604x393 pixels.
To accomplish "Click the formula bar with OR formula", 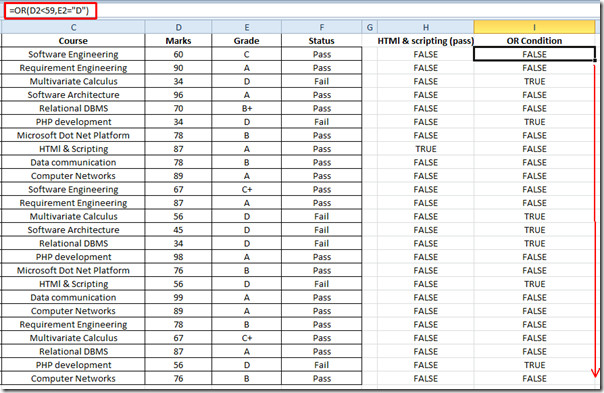I will [x=50, y=10].
